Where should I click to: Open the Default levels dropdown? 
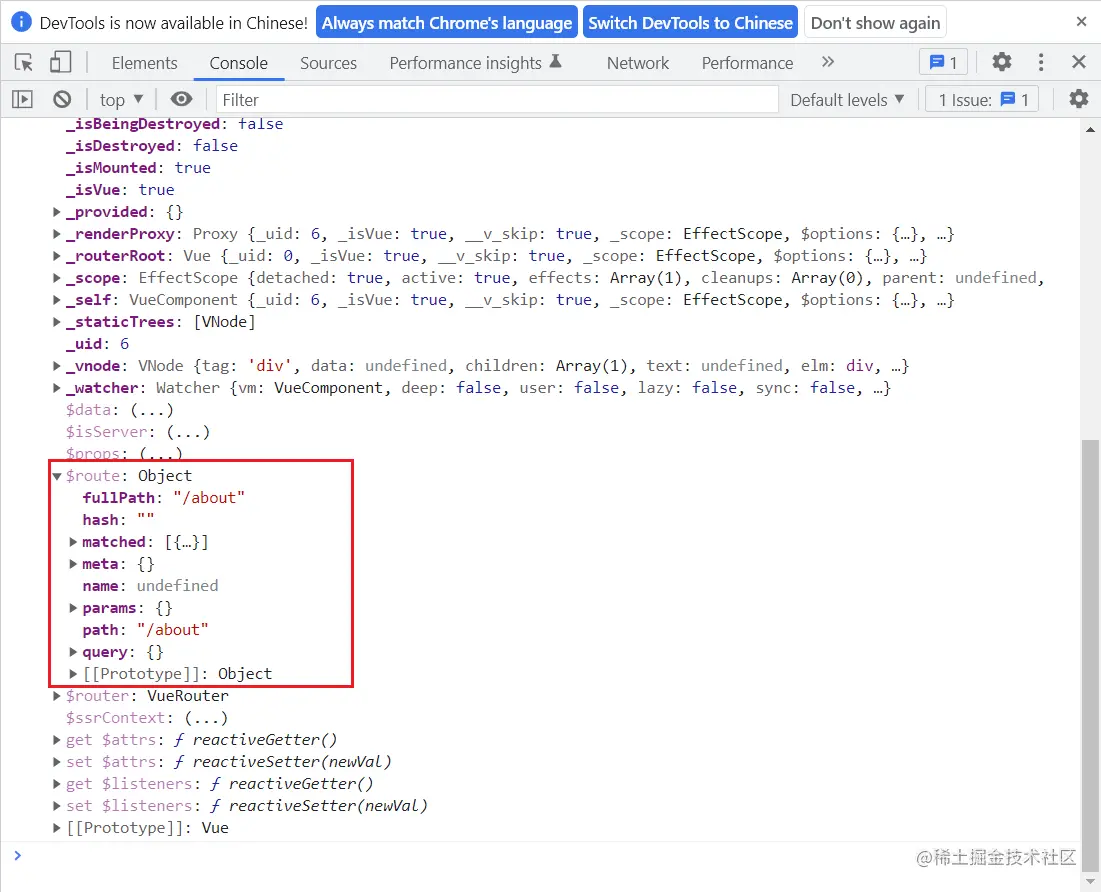847,100
